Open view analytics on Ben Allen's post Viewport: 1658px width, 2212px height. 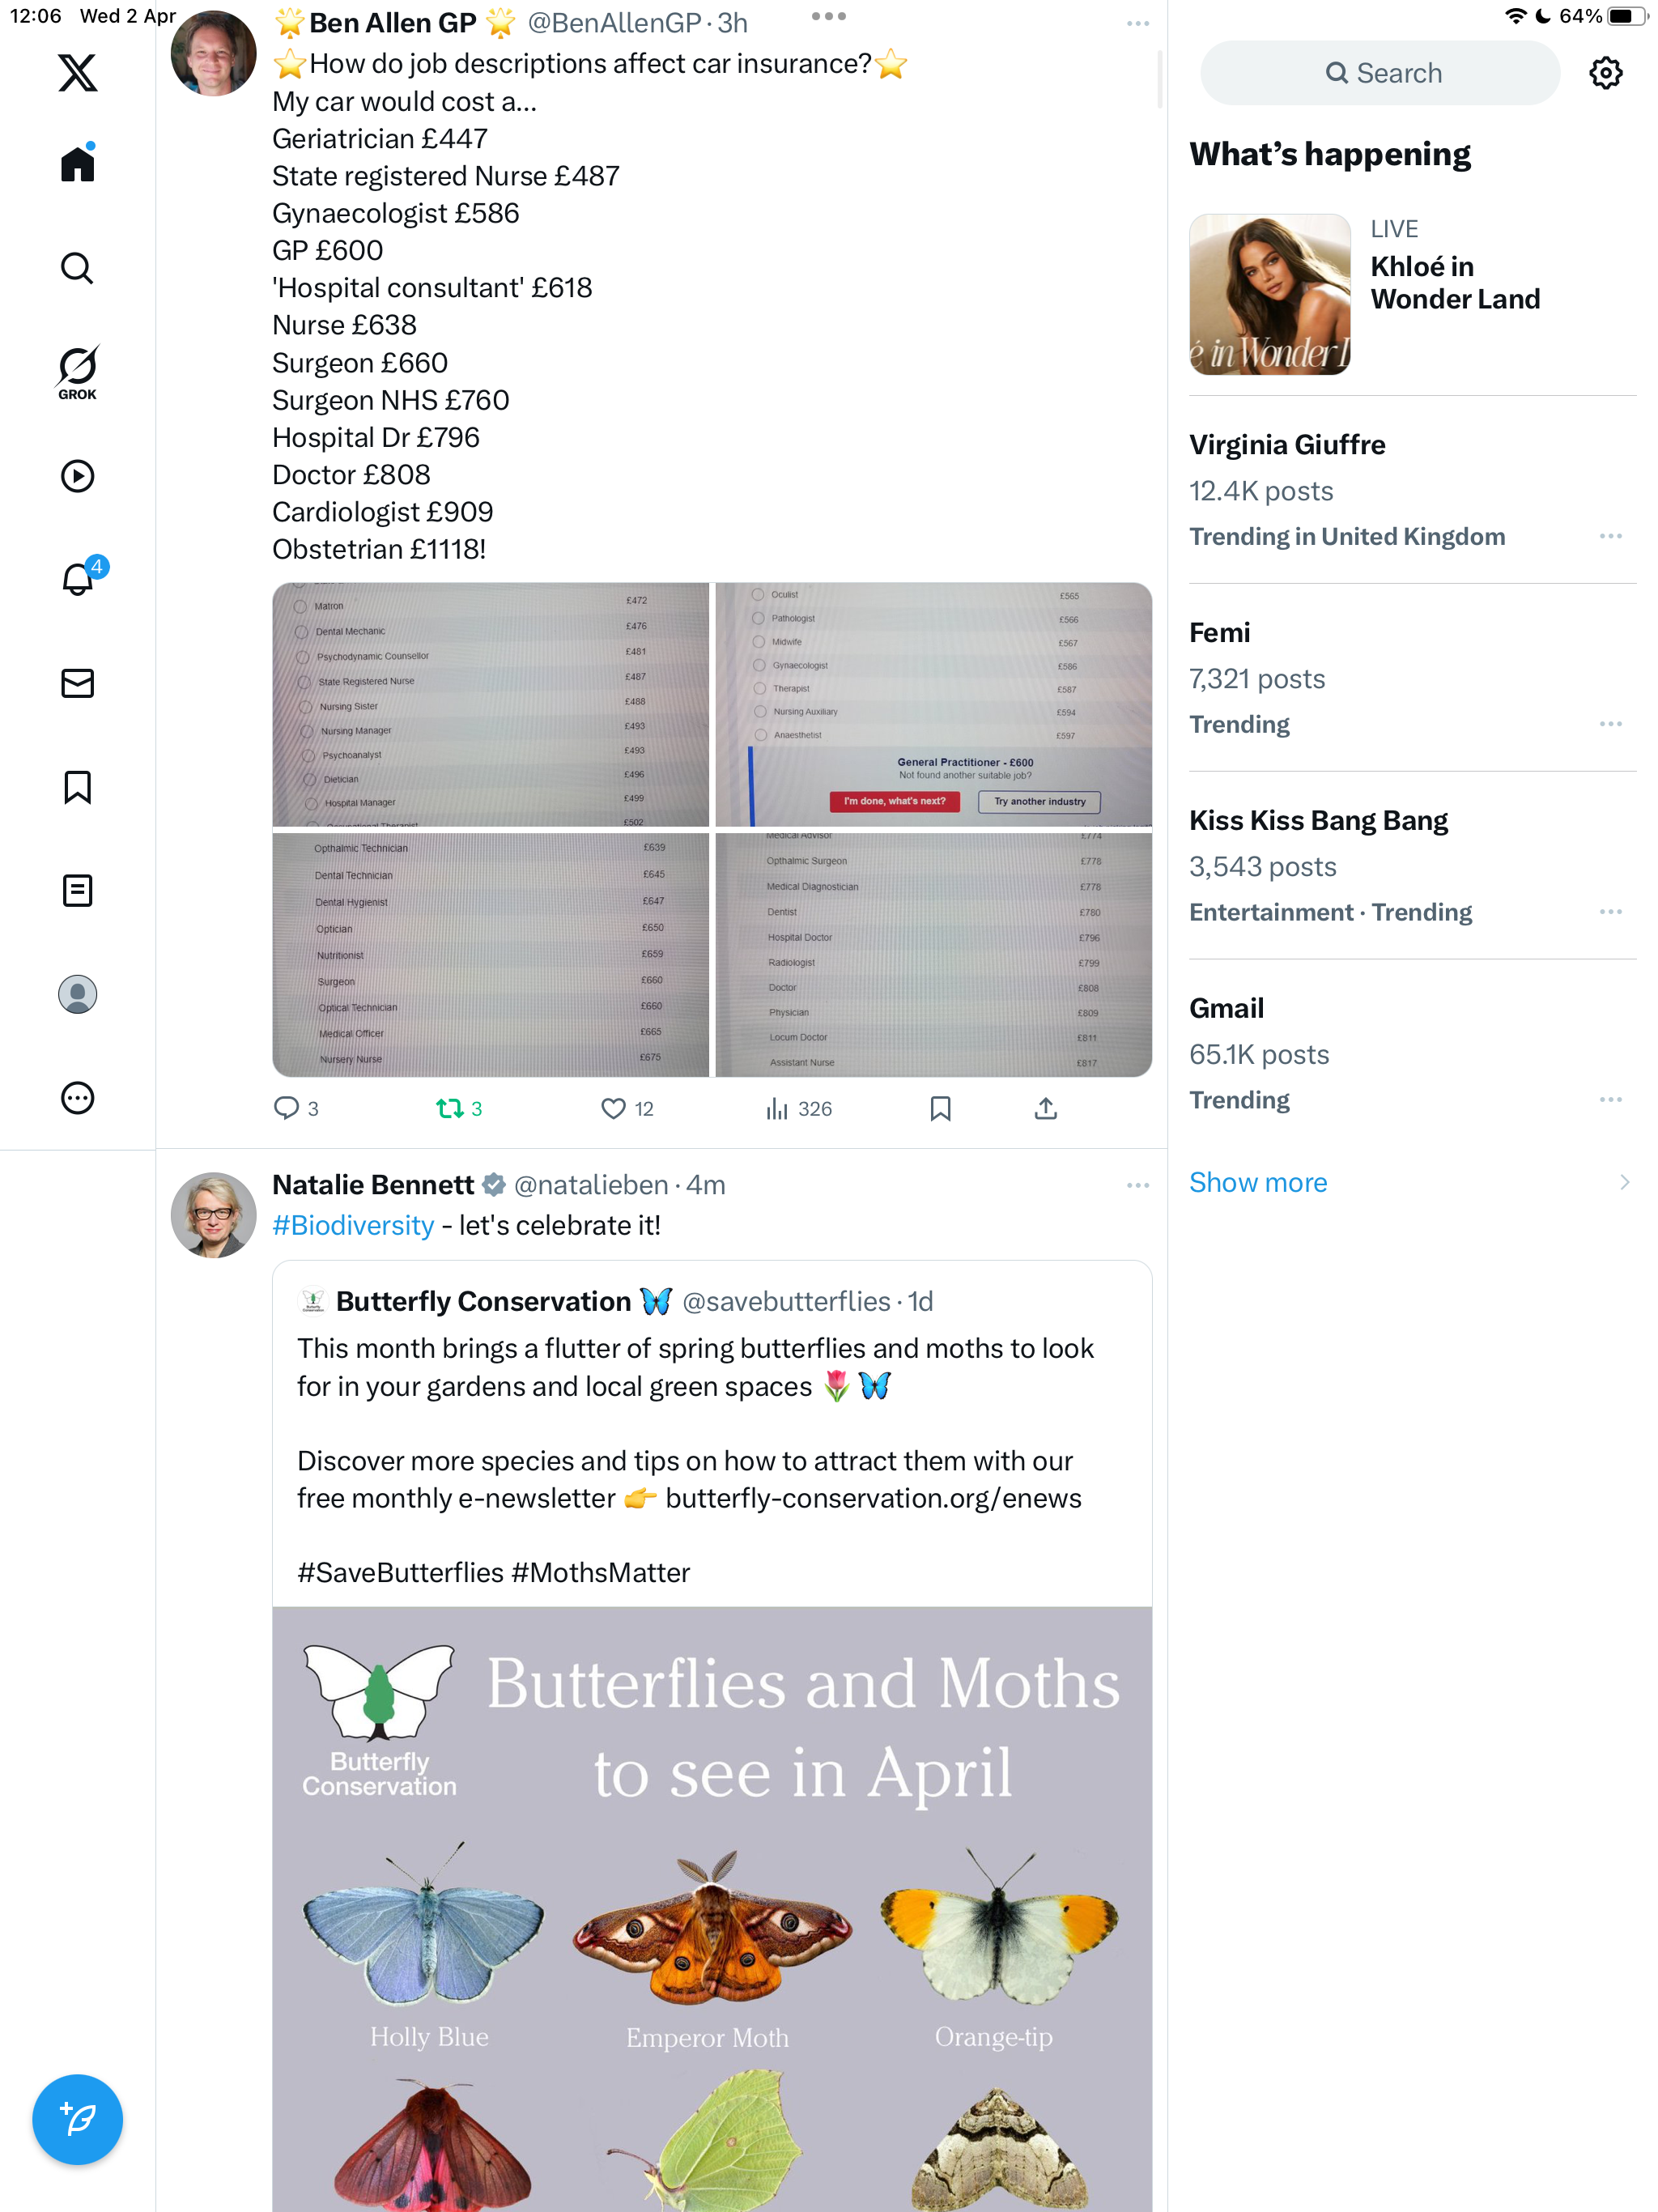pos(798,1108)
